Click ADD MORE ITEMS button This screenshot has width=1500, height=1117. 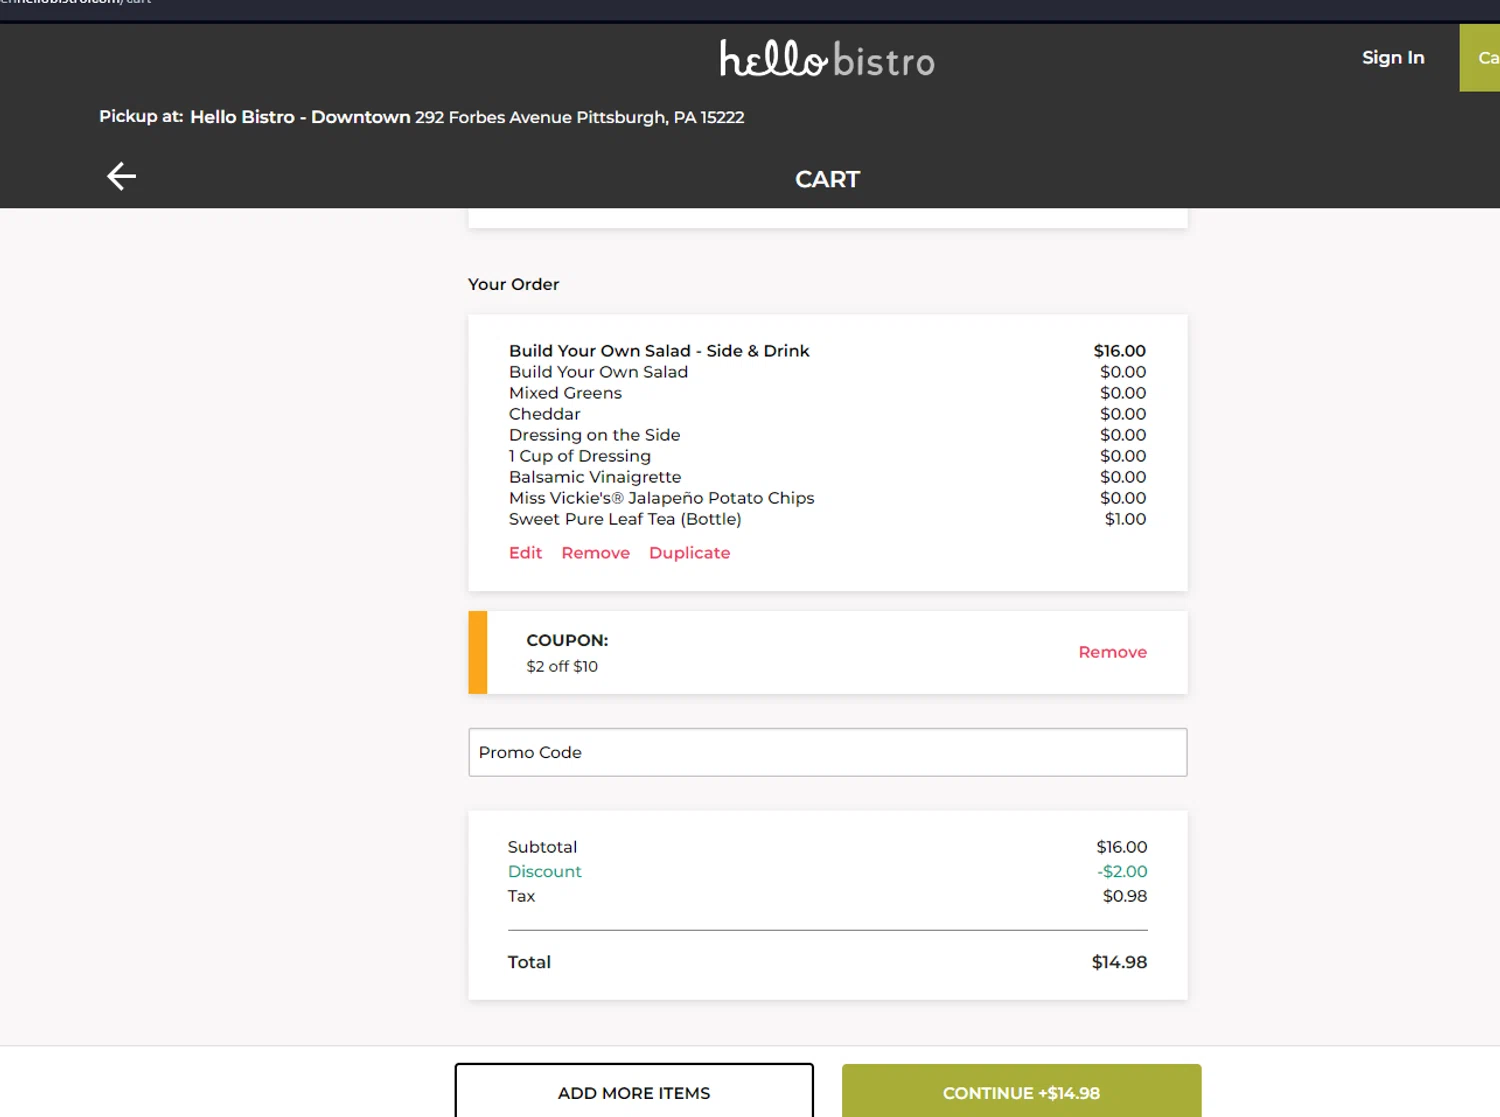pos(634,1091)
